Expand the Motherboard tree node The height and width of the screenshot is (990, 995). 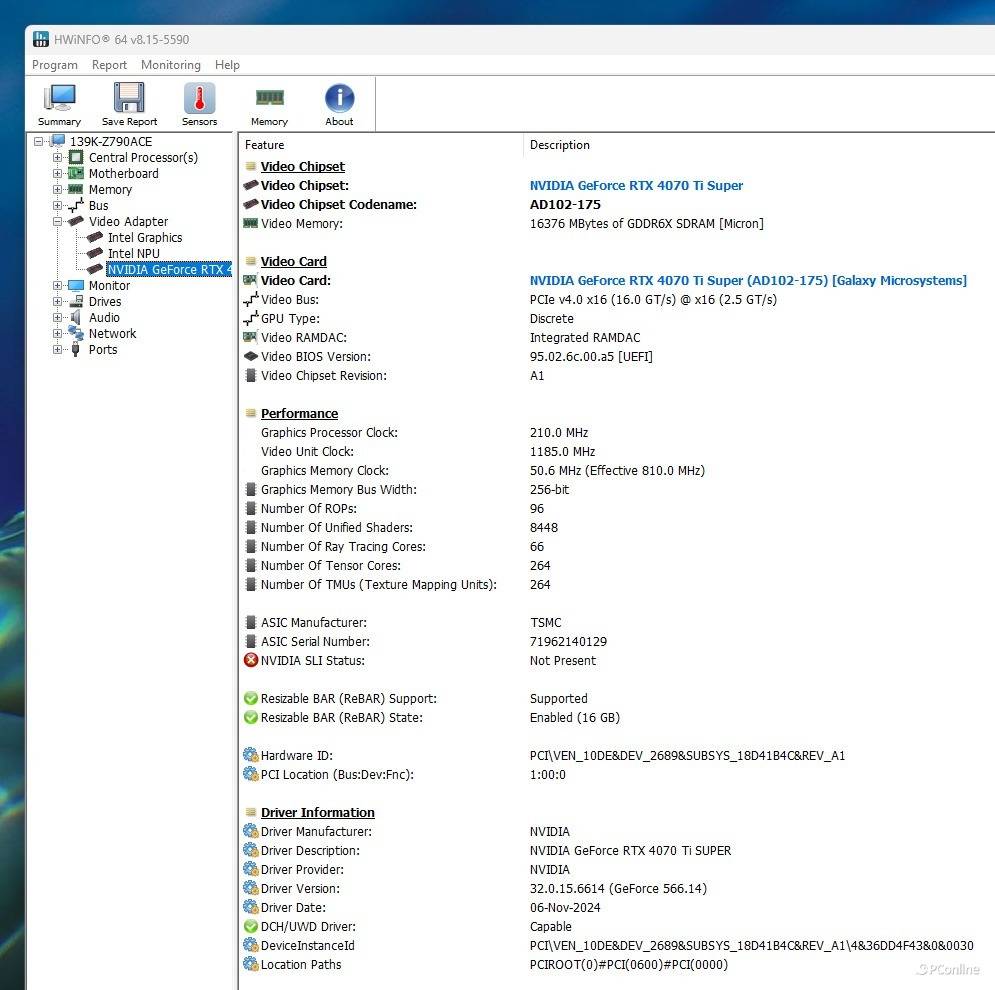click(x=58, y=174)
